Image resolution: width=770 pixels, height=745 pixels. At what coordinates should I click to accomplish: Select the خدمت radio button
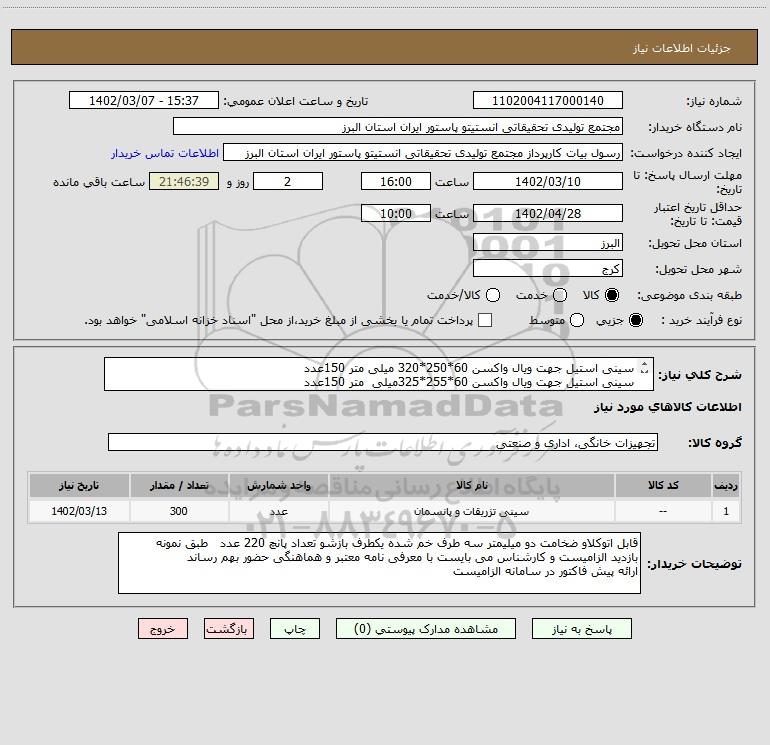(x=560, y=295)
